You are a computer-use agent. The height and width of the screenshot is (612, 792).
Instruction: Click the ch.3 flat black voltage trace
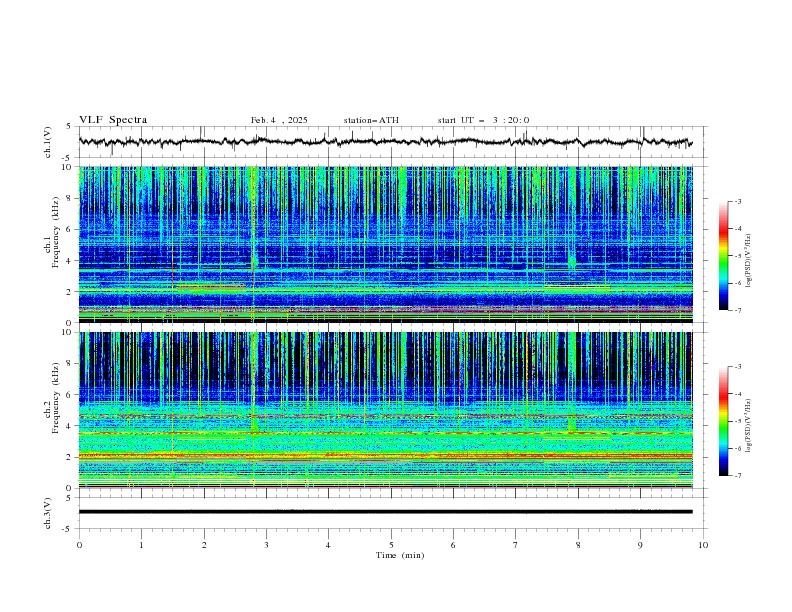[386, 512]
